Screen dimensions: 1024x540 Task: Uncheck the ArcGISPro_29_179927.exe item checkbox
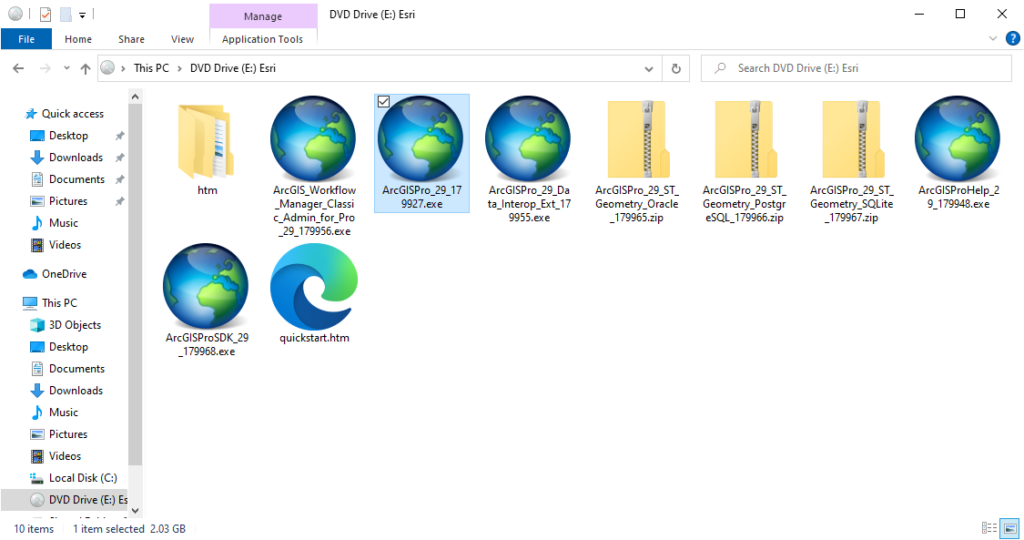384,102
